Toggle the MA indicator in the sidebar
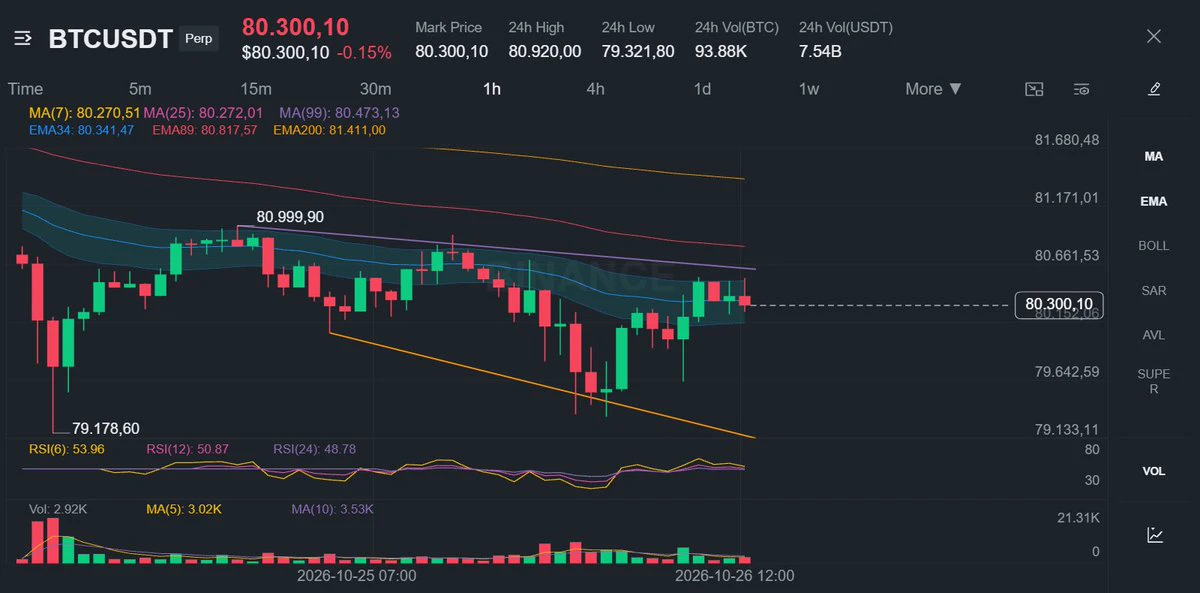 tap(1154, 157)
